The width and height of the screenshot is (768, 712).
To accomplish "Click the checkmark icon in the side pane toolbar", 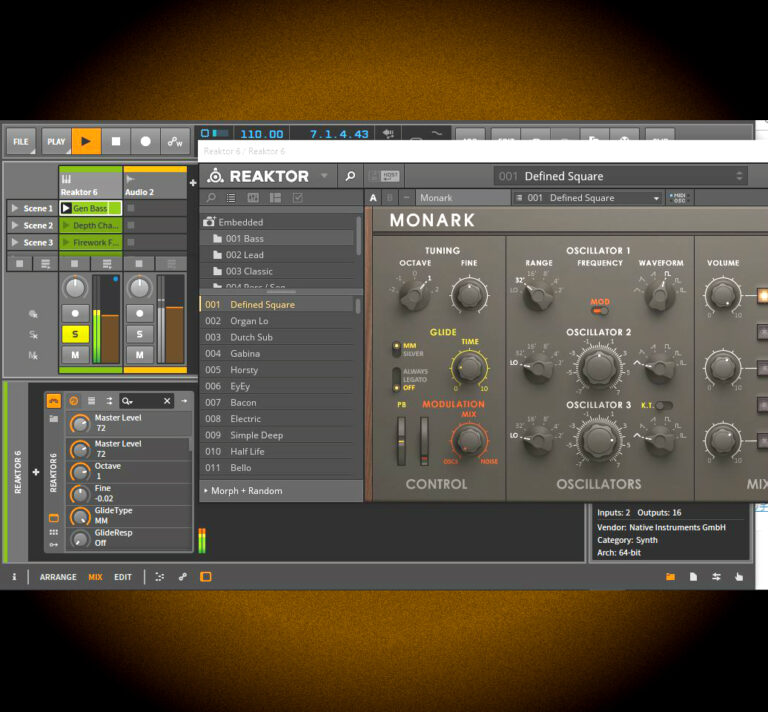I will click(x=298, y=198).
